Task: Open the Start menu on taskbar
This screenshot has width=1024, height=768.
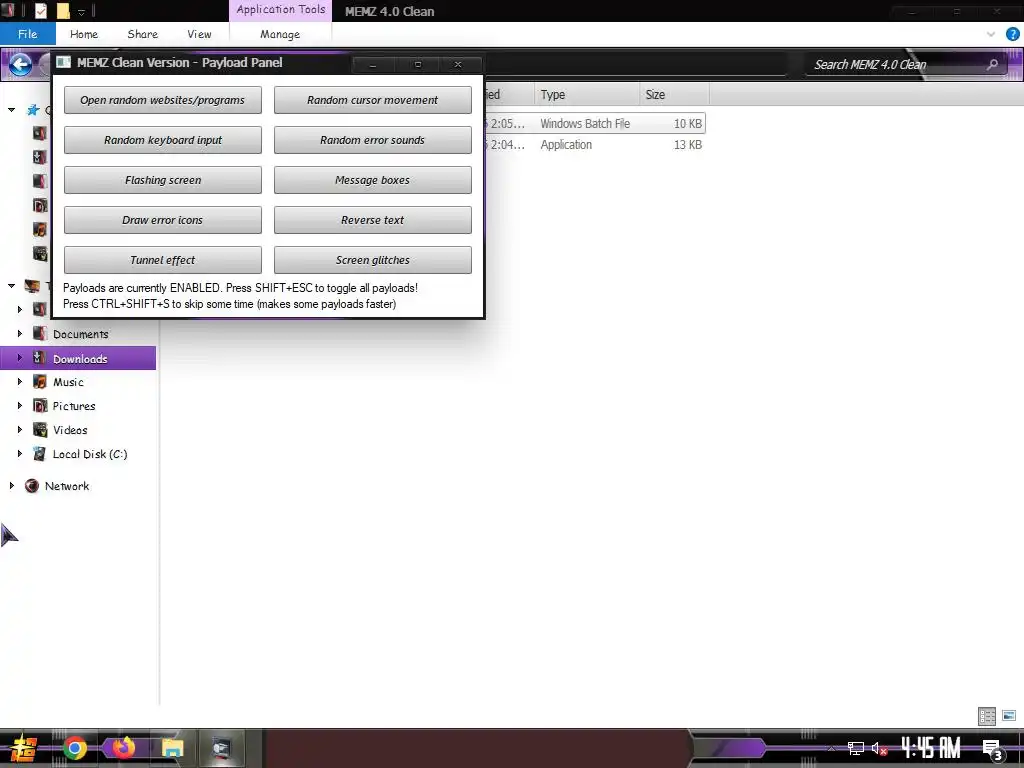Action: click(x=24, y=748)
